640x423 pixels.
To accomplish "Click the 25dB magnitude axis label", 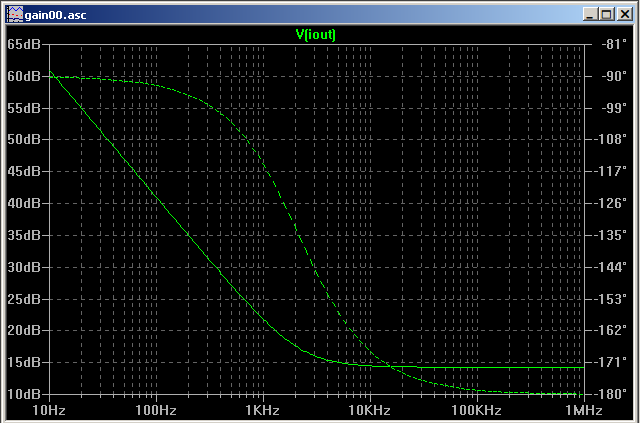I will click(x=24, y=299).
